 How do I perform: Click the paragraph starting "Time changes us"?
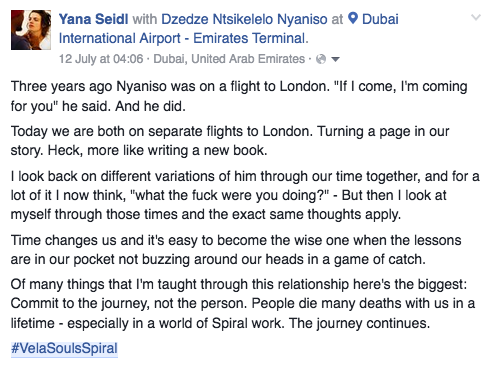236,249
